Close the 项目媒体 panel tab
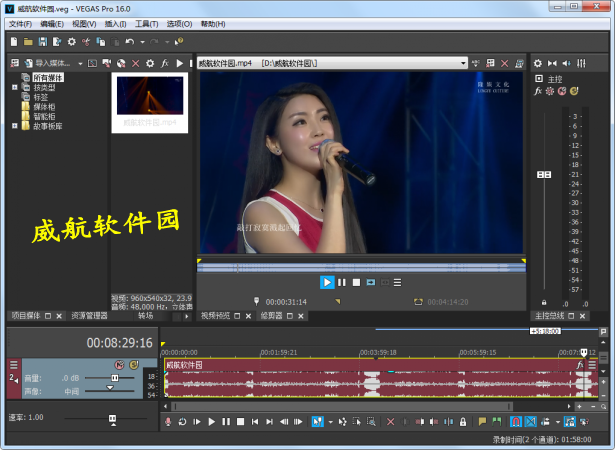The height and width of the screenshot is (450, 615). point(59,316)
